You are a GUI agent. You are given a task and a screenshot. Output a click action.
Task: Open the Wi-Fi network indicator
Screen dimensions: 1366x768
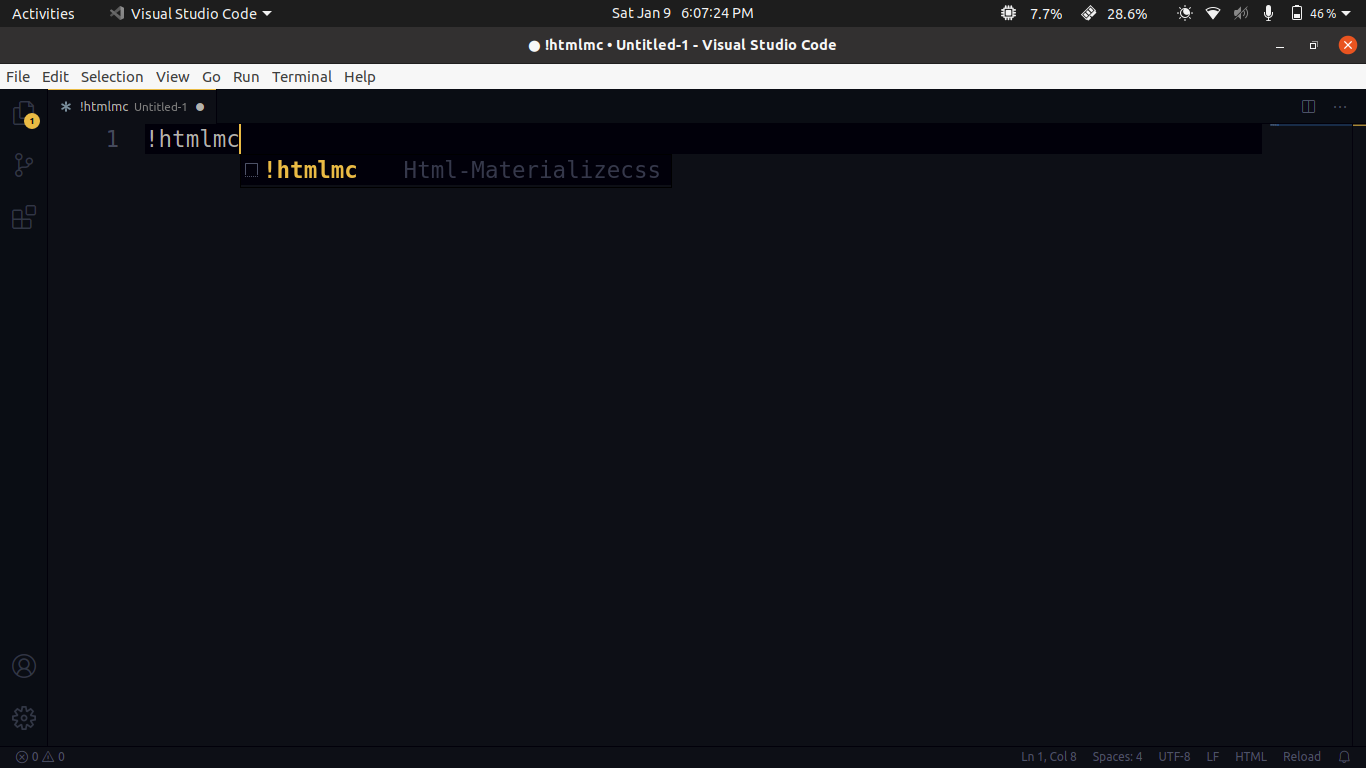point(1213,14)
